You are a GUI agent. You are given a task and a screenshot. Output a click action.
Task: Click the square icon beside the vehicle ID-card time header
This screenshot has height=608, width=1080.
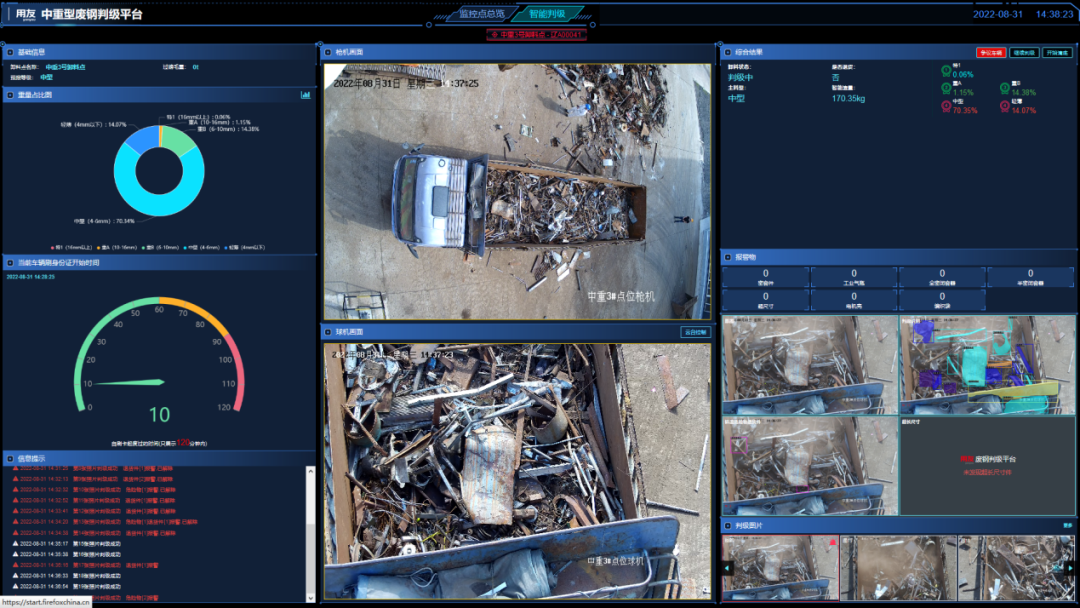[x=10, y=263]
